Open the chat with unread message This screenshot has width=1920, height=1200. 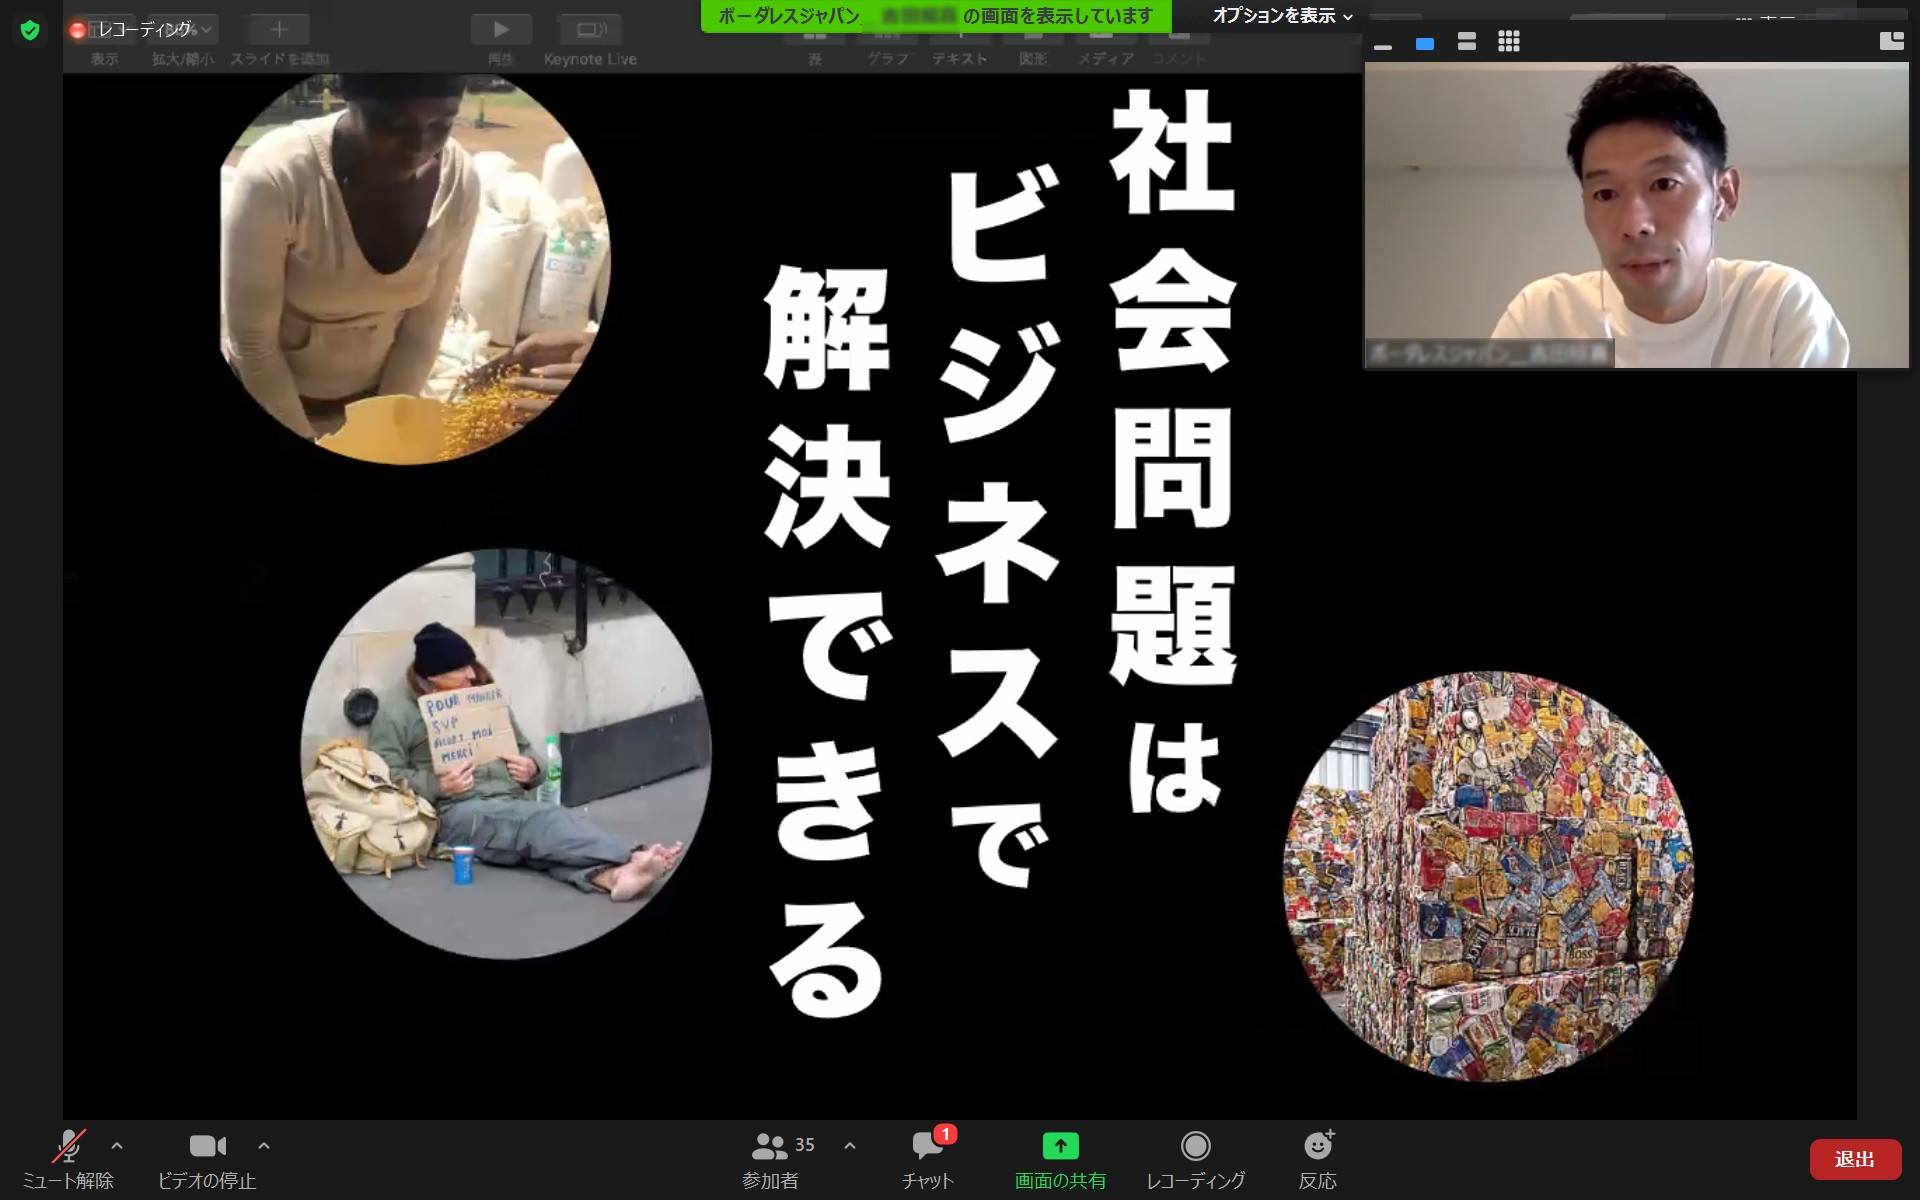[928, 1147]
